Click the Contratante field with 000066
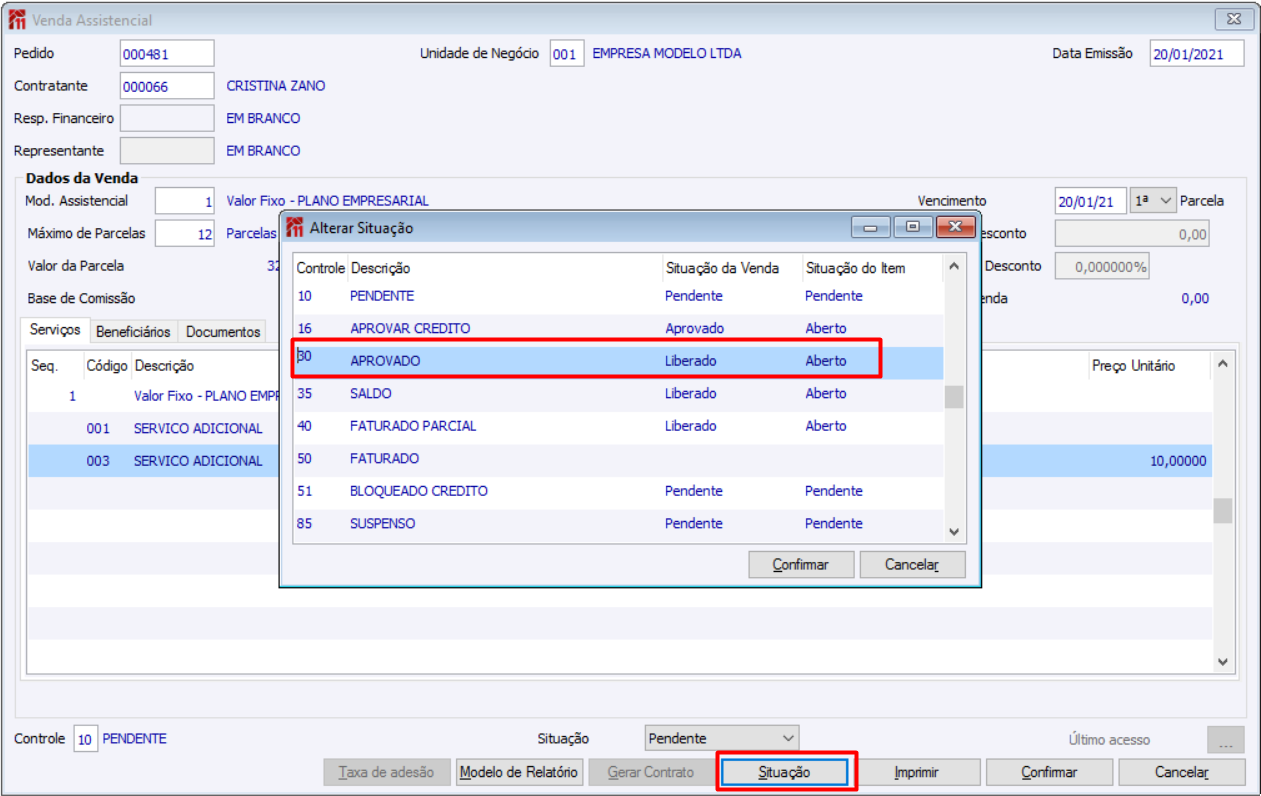The image size is (1261, 796). coord(167,86)
